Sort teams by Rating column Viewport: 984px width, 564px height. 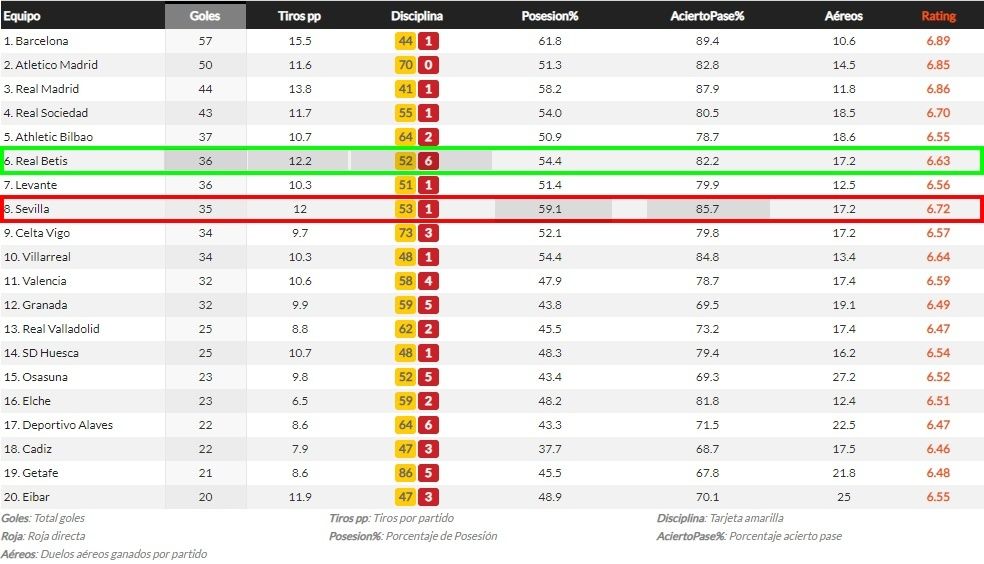click(938, 16)
